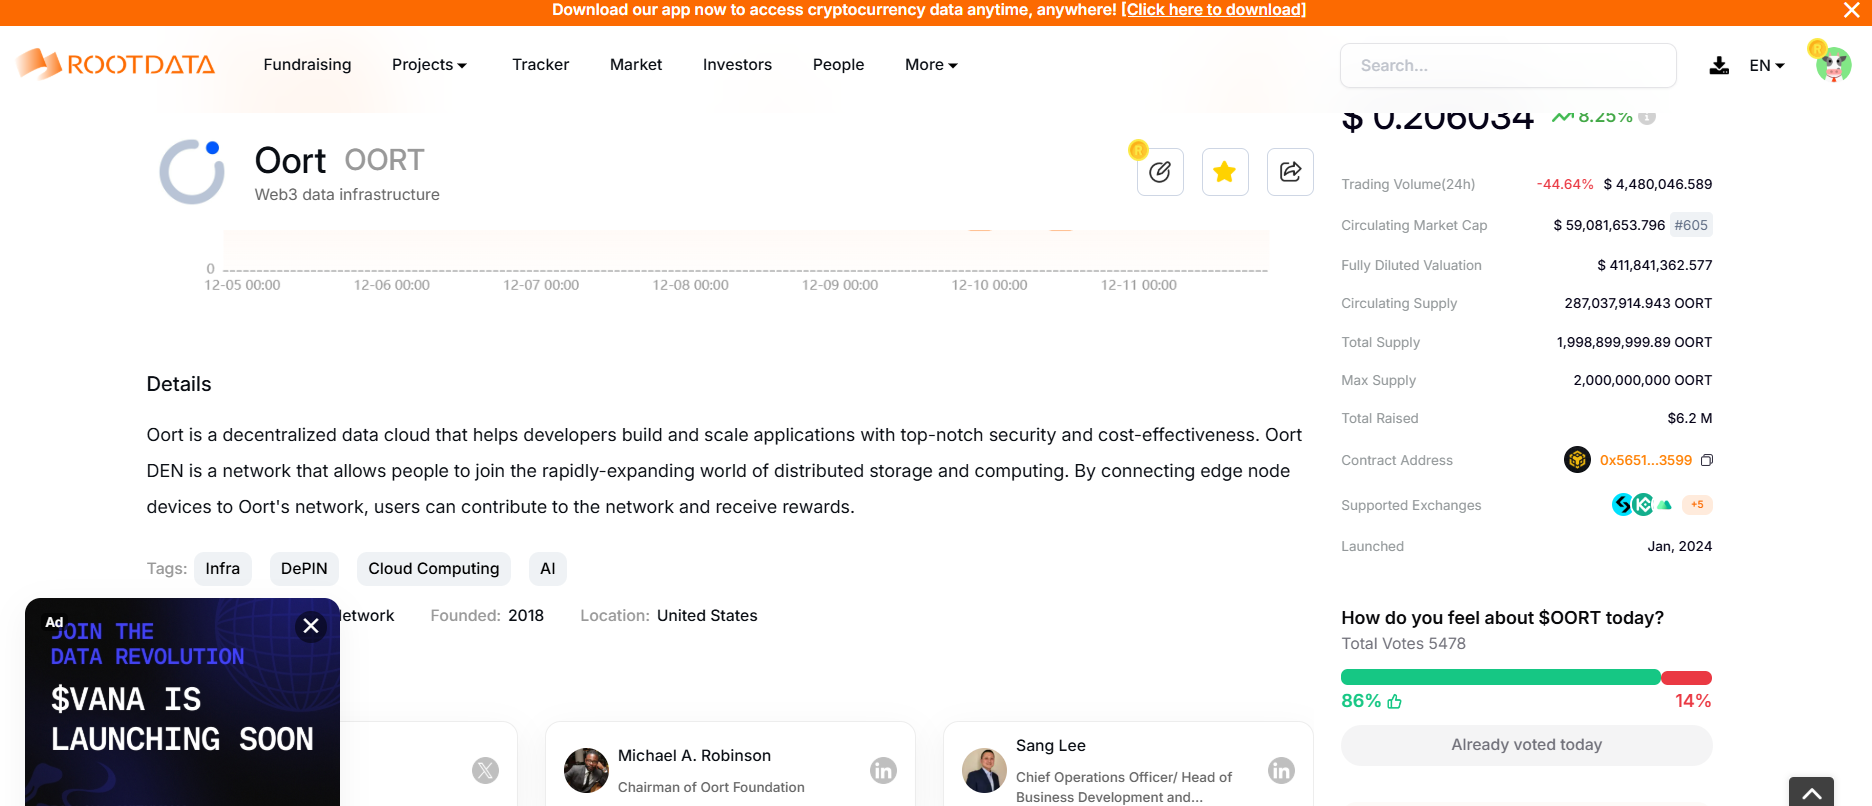This screenshot has width=1872, height=806.
Task: Toggle the yellow star favorite button
Action: point(1225,172)
